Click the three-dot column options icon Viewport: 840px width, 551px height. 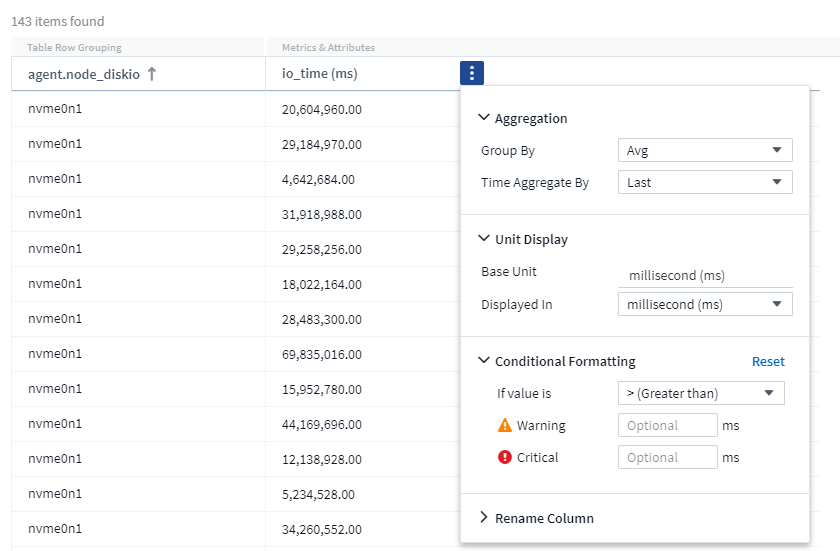(x=472, y=73)
